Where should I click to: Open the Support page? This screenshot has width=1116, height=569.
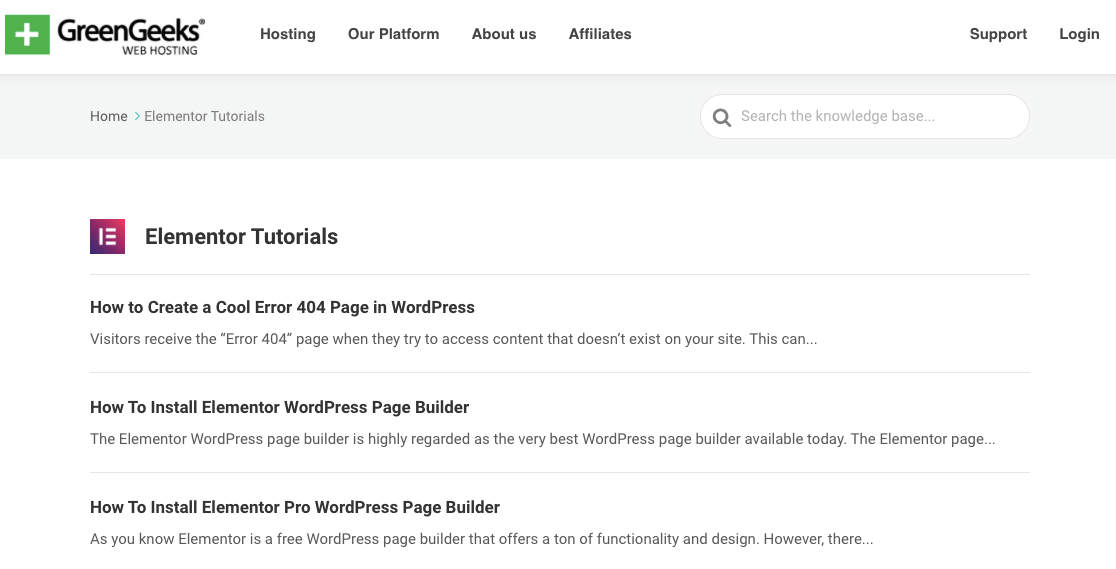998,34
